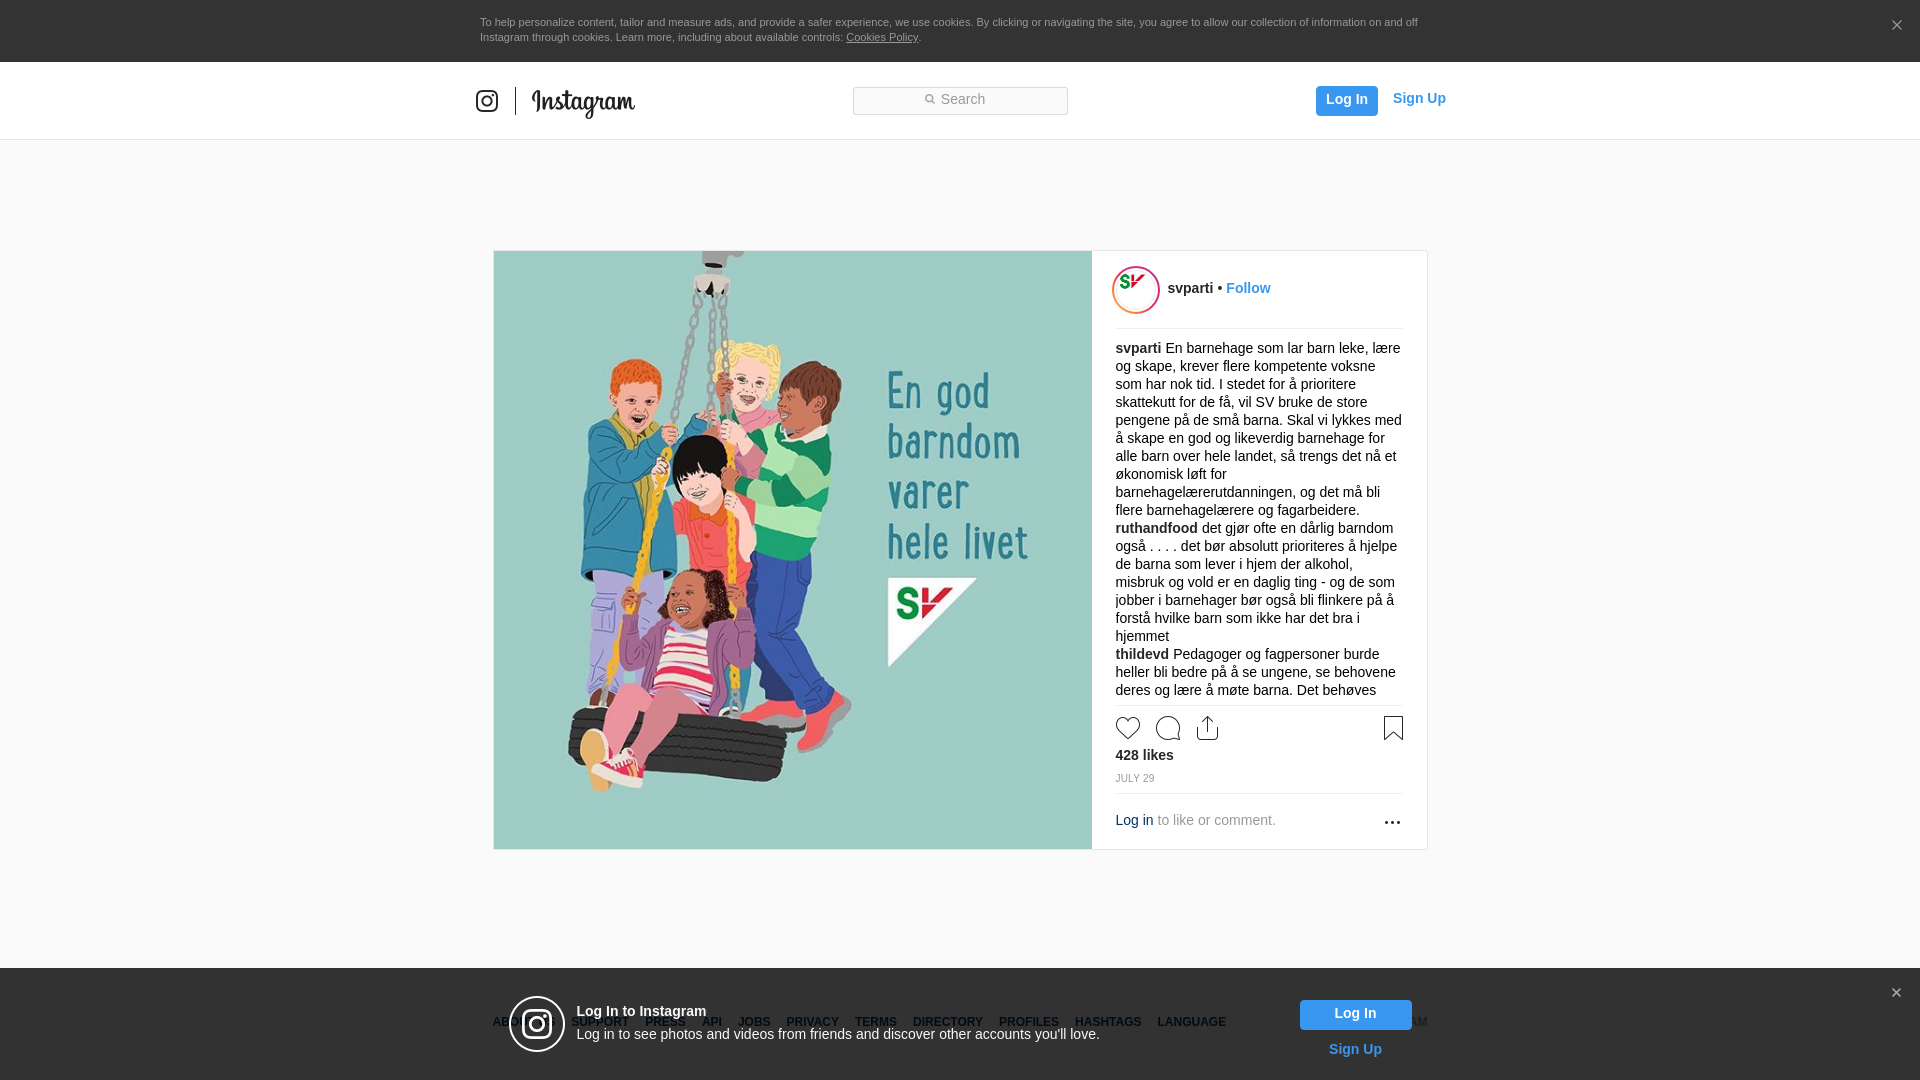This screenshot has height=1080, width=1920.
Task: Open the JOBS footer link
Action: (754, 1022)
